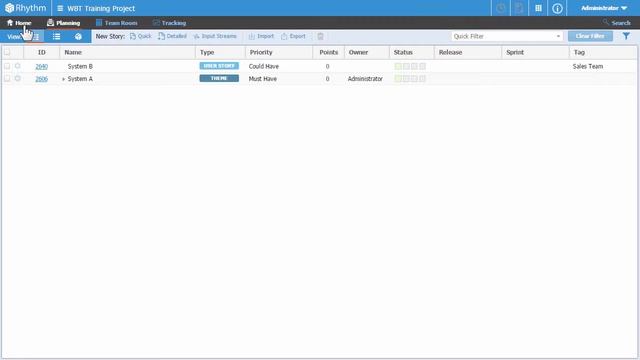This screenshot has height=360, width=640.
Task: Click the Sales Team tag cell
Action: coord(588,66)
